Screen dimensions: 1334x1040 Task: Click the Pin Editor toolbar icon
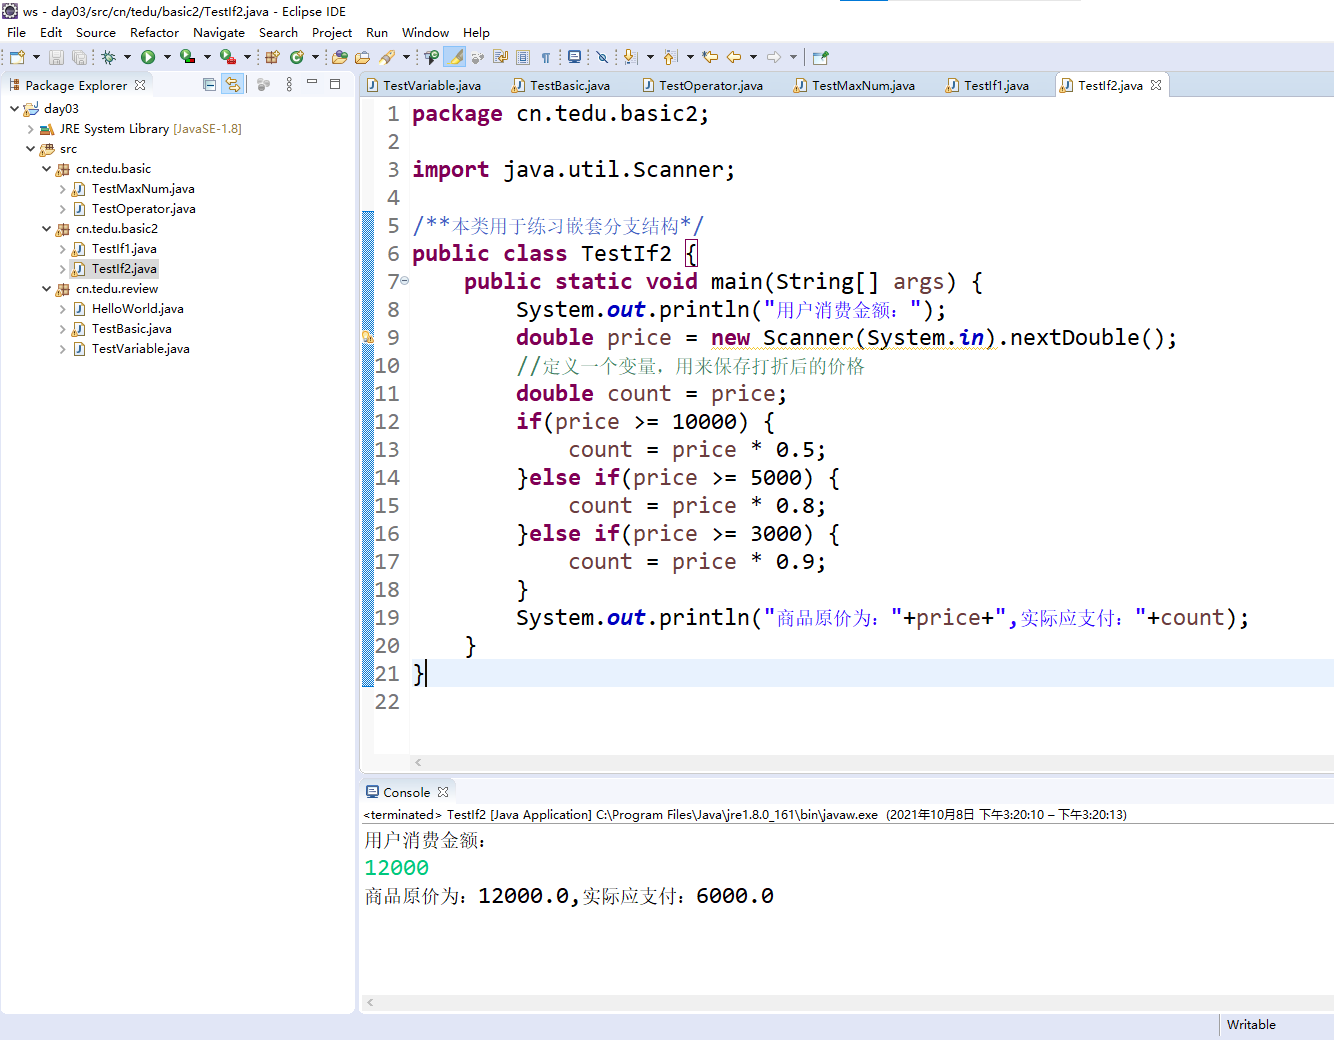click(819, 57)
